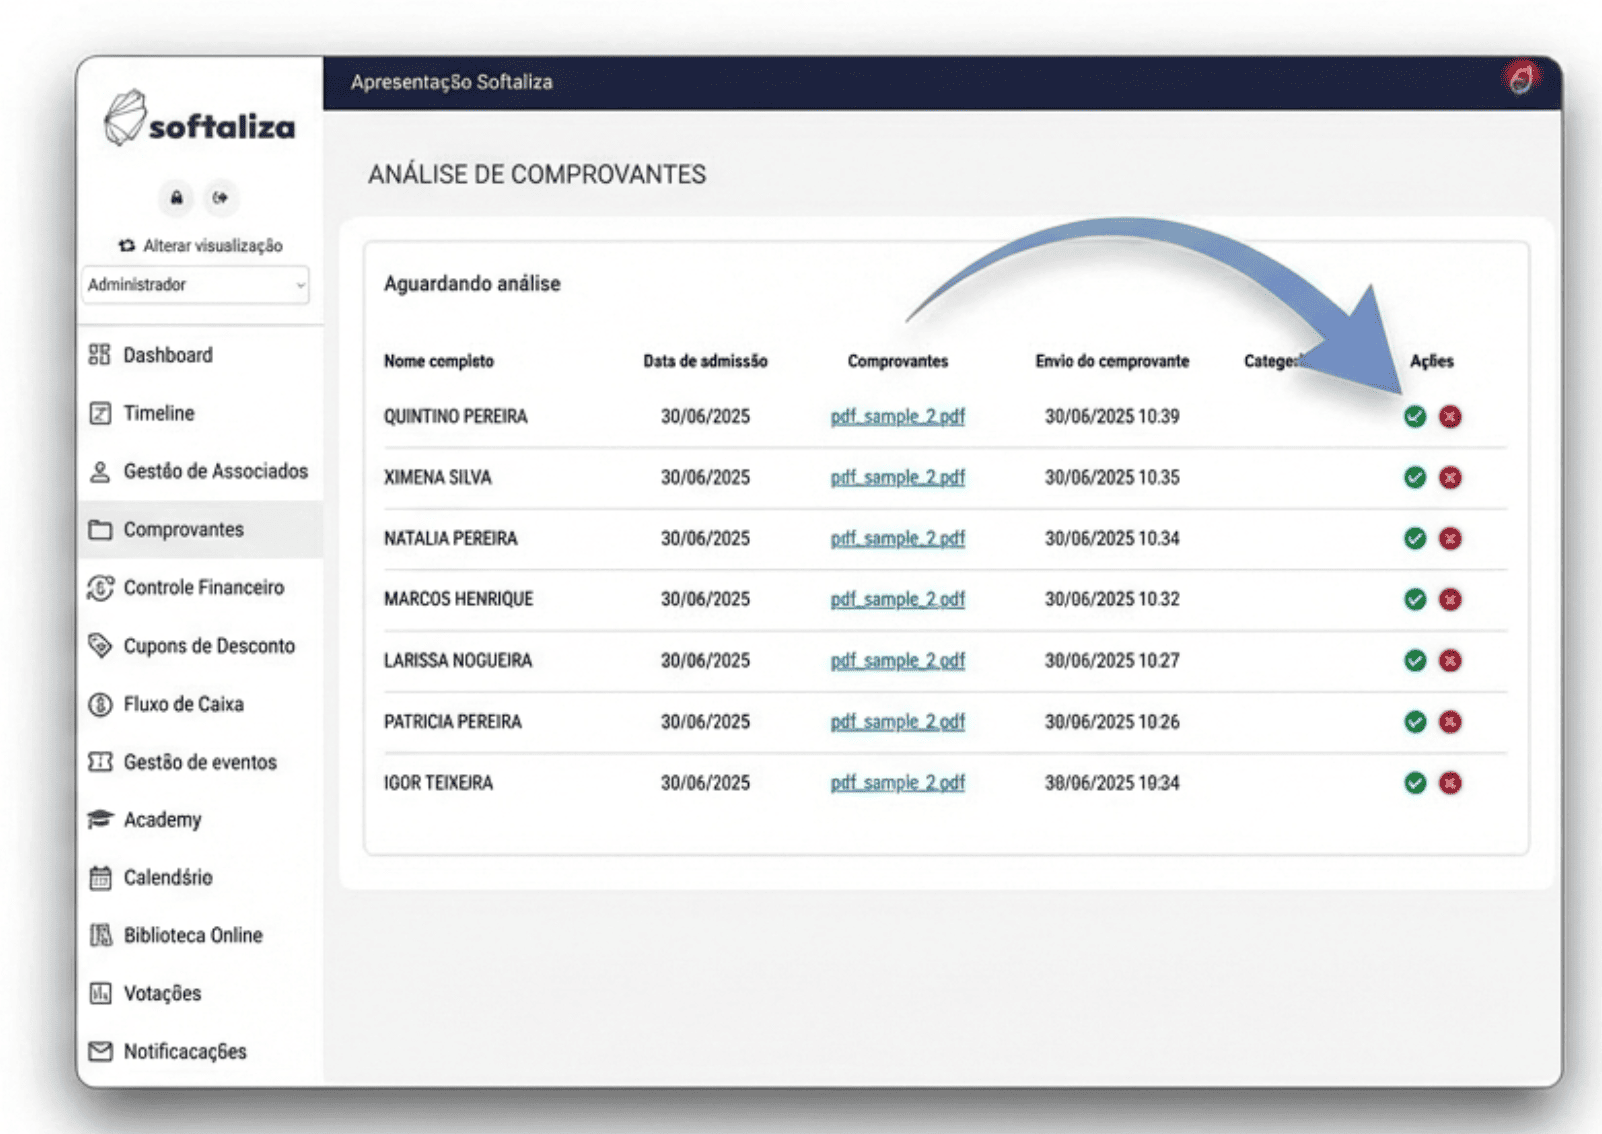Viewport: 1602px width, 1134px height.
Task: Click the Softaliza logo
Action: (x=200, y=120)
